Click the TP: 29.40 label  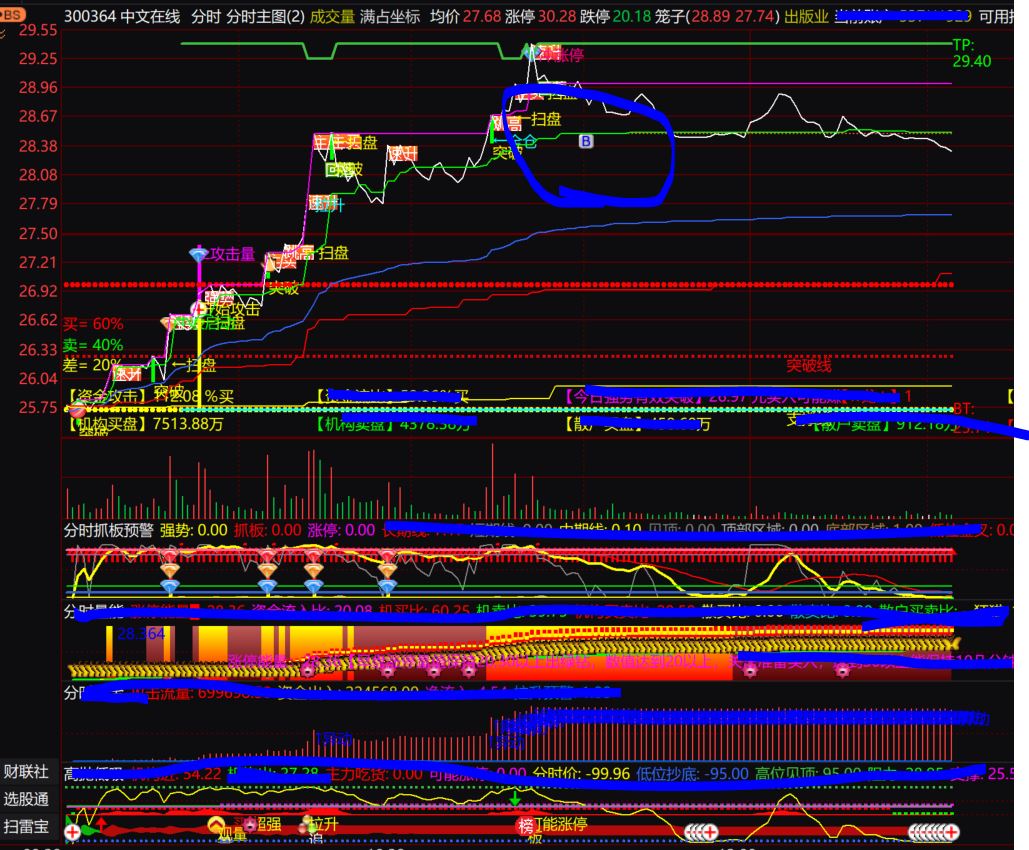972,53
